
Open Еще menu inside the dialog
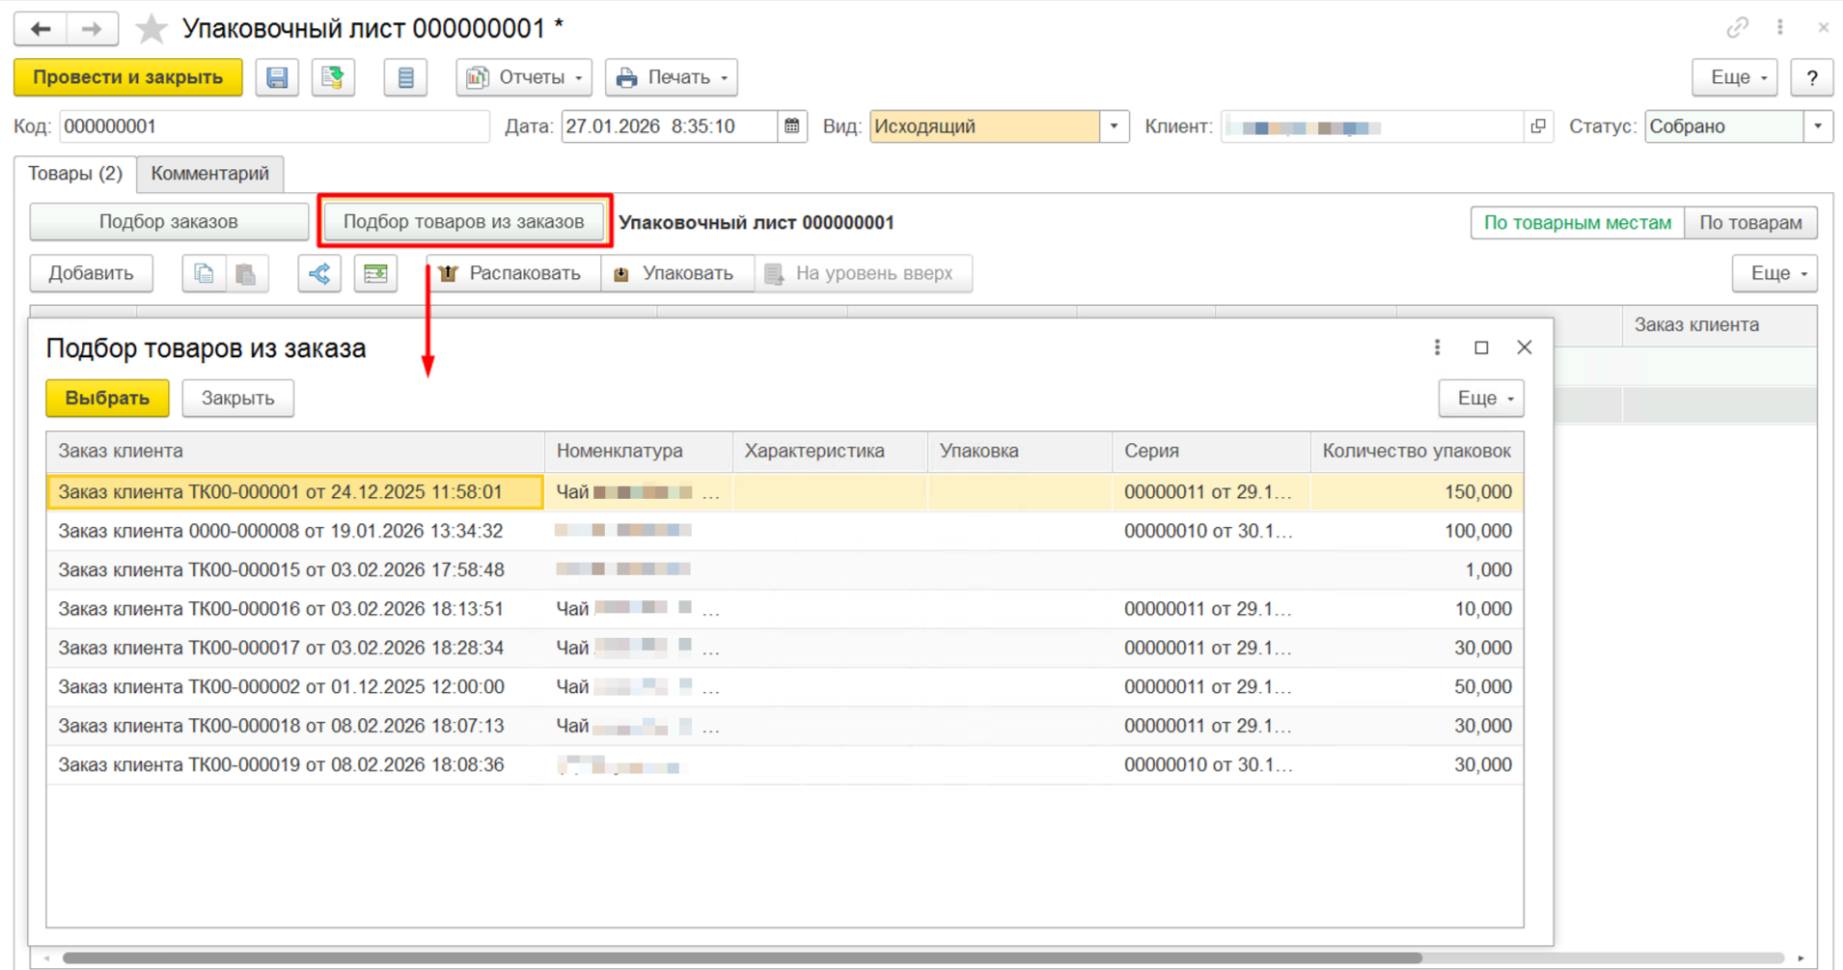click(x=1481, y=398)
